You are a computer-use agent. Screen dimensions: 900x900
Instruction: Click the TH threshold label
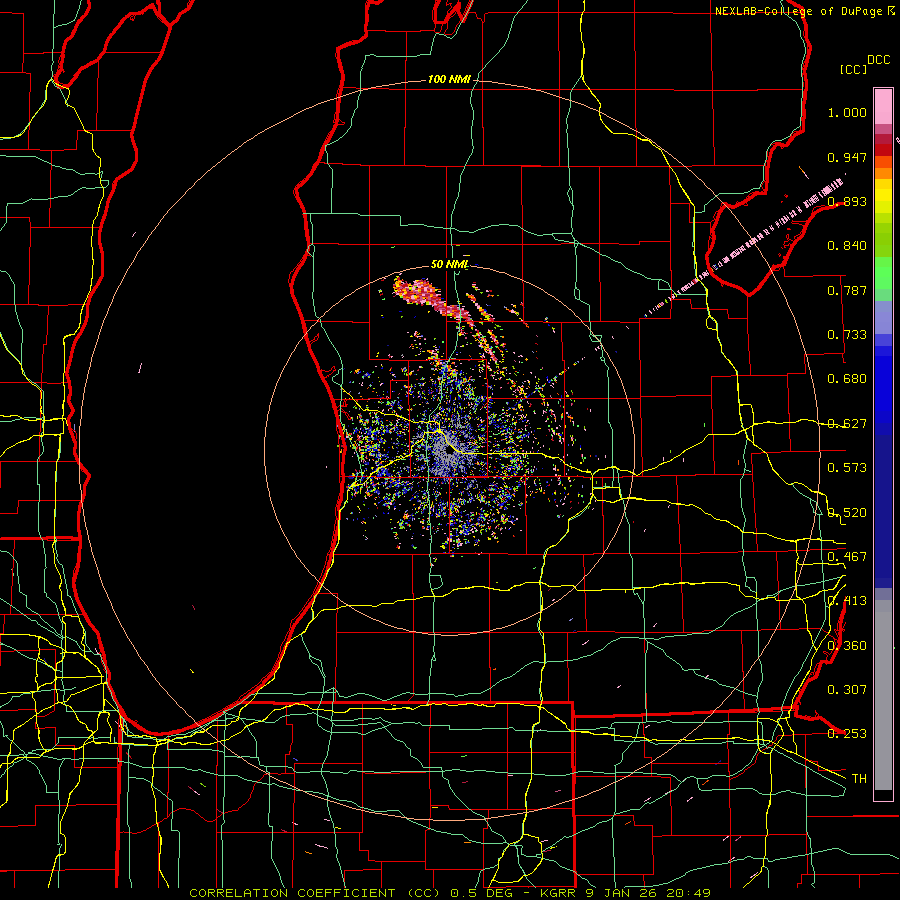tap(859, 779)
